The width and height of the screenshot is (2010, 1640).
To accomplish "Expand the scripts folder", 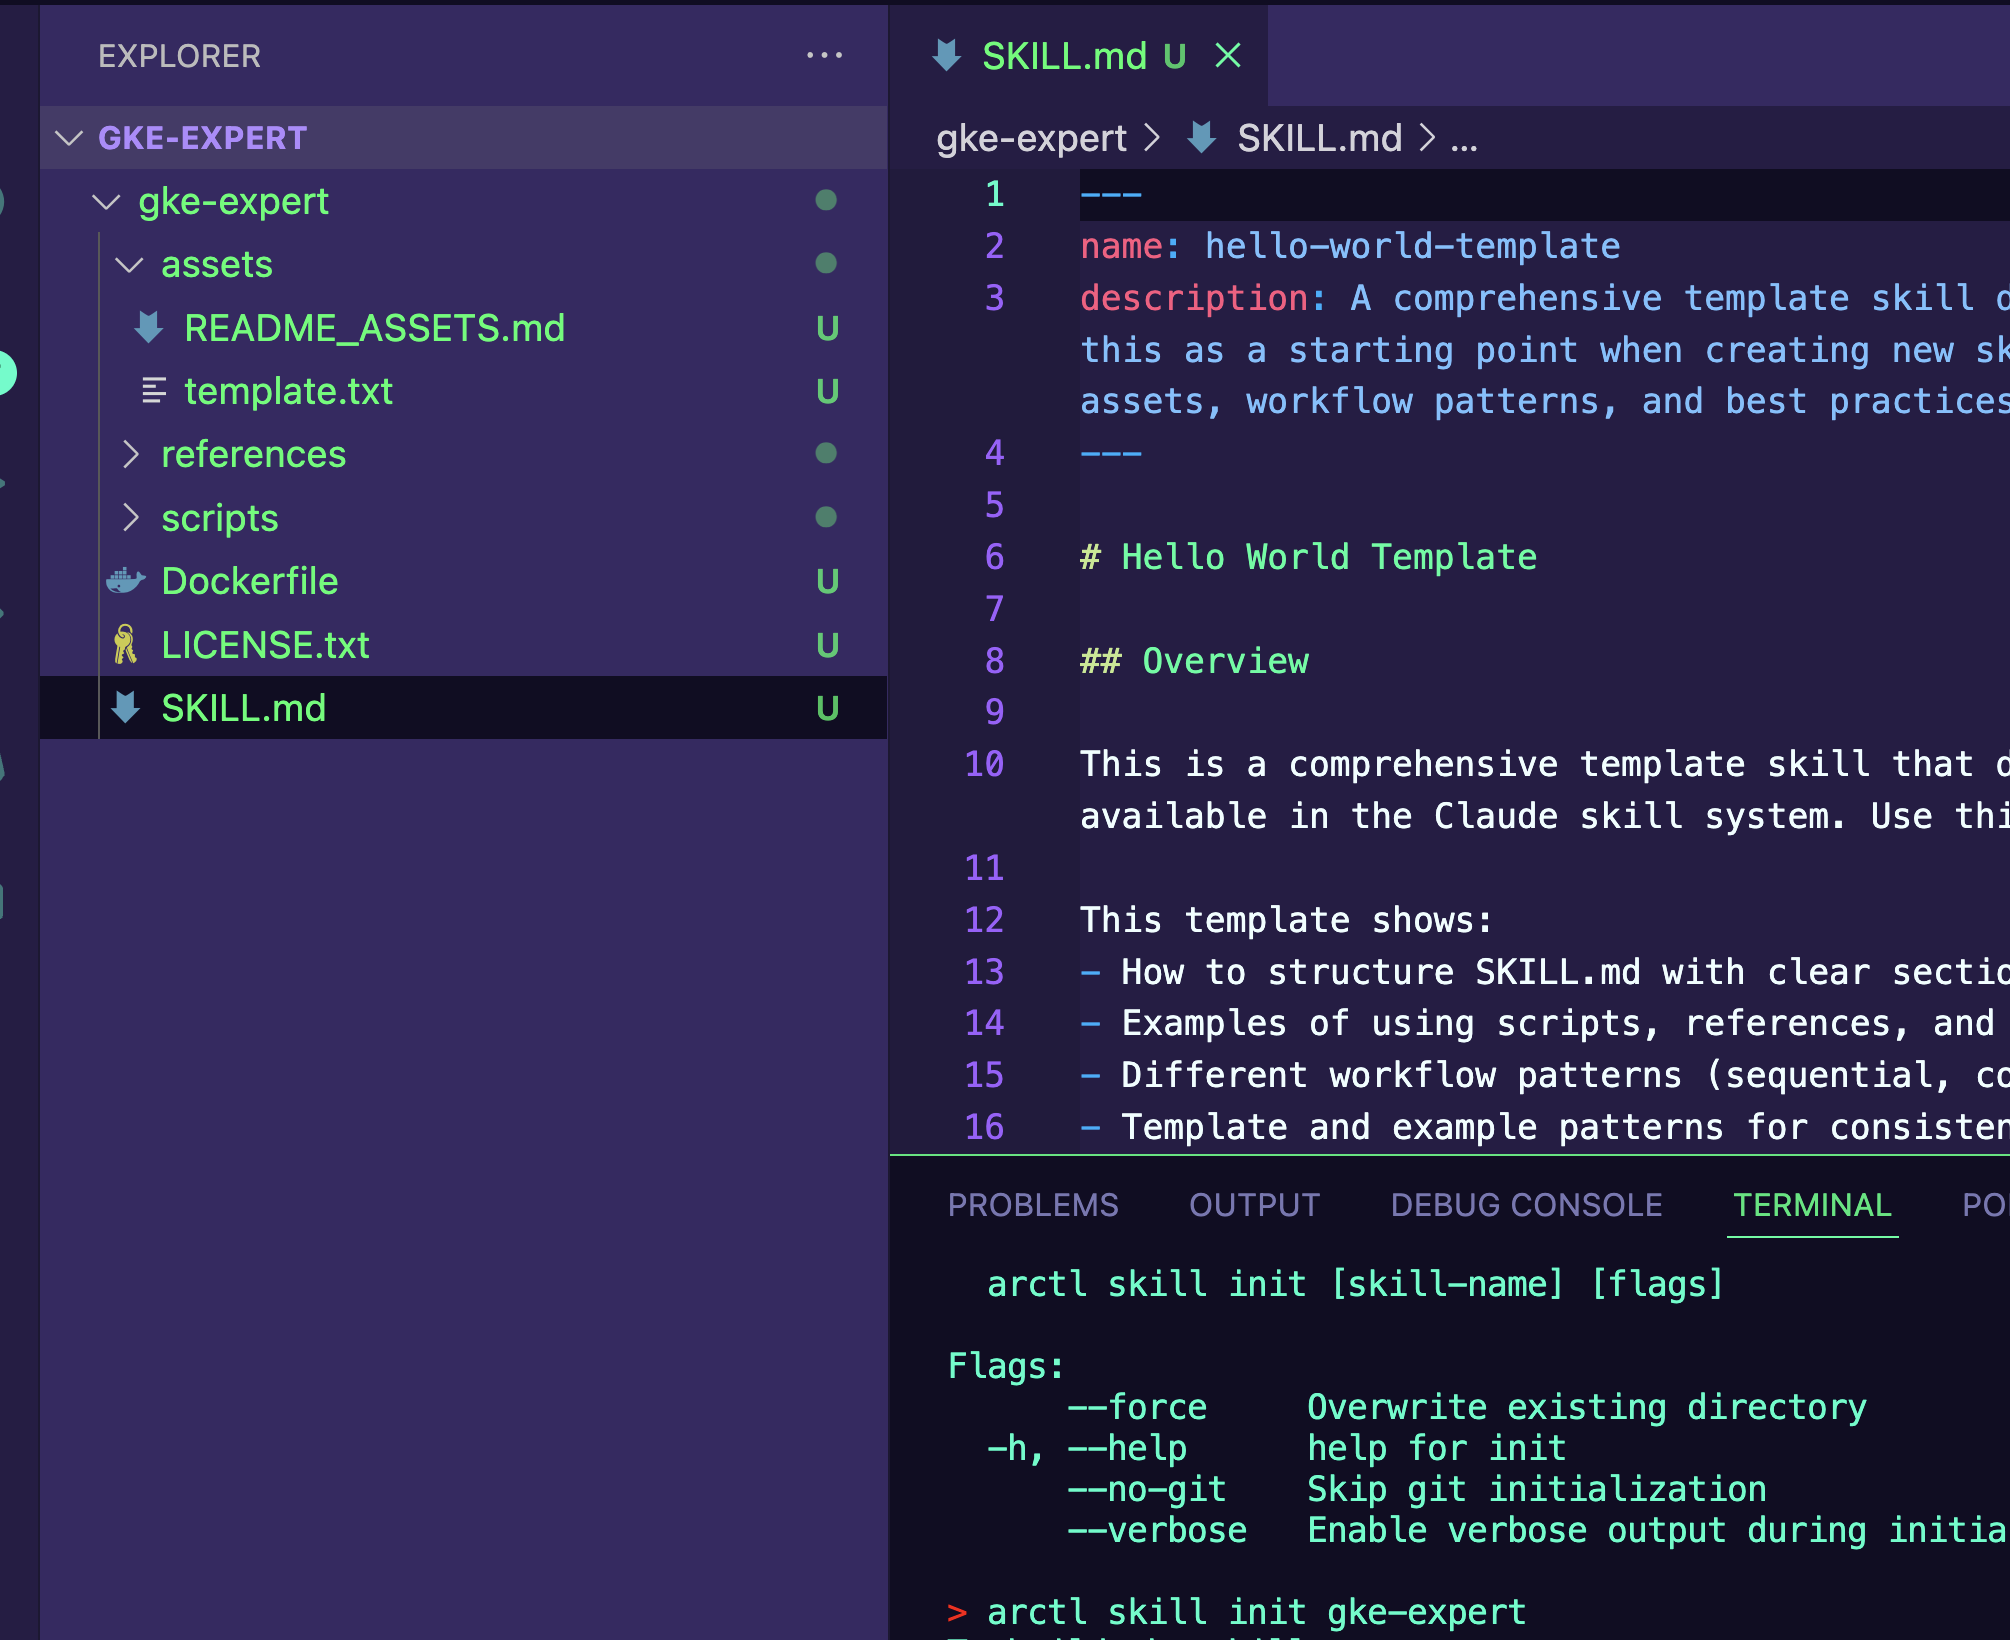I will coord(130,518).
